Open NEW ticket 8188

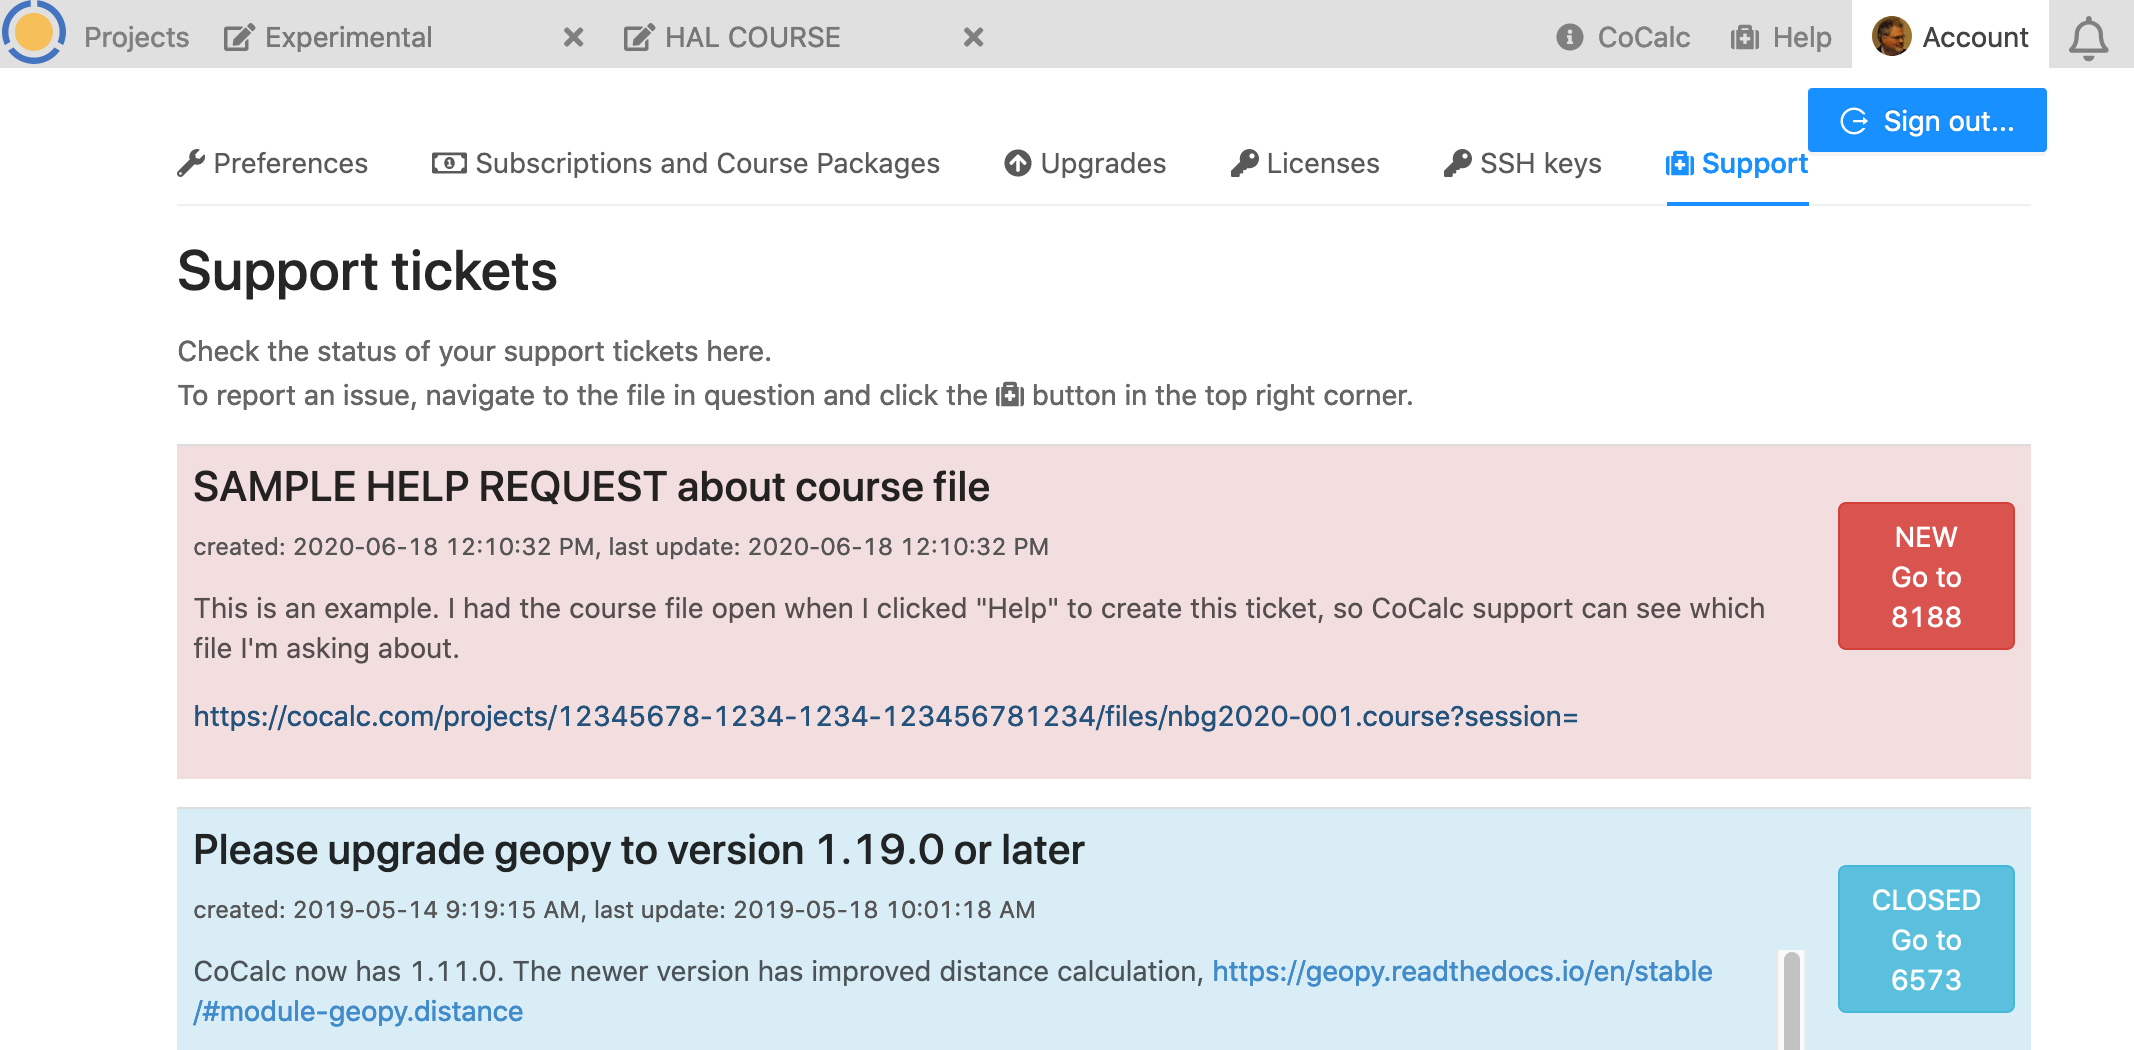[x=1925, y=576]
